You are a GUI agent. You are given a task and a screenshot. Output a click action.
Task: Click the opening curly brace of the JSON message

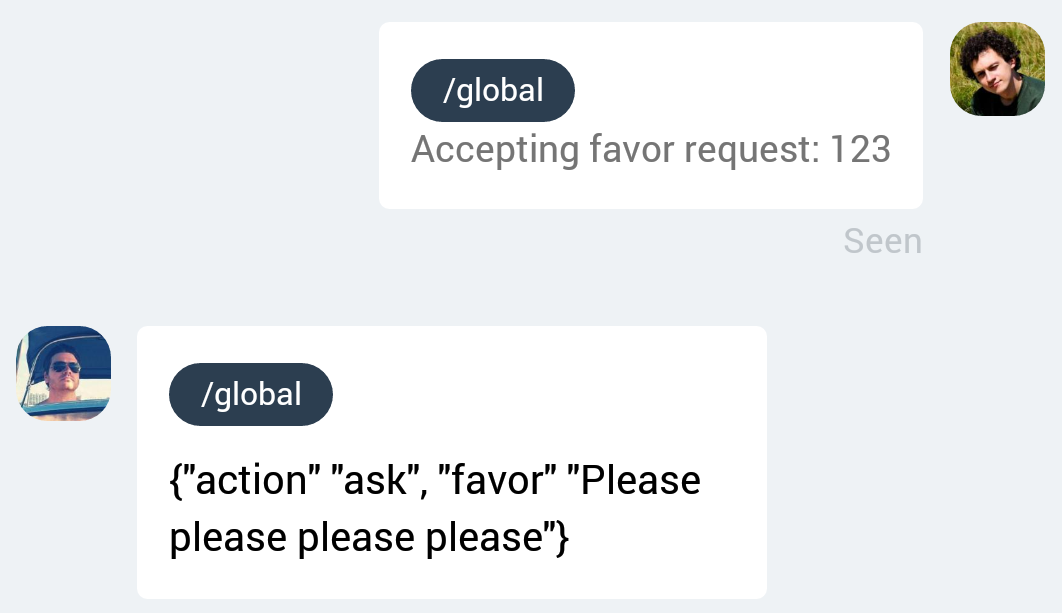[x=176, y=481]
